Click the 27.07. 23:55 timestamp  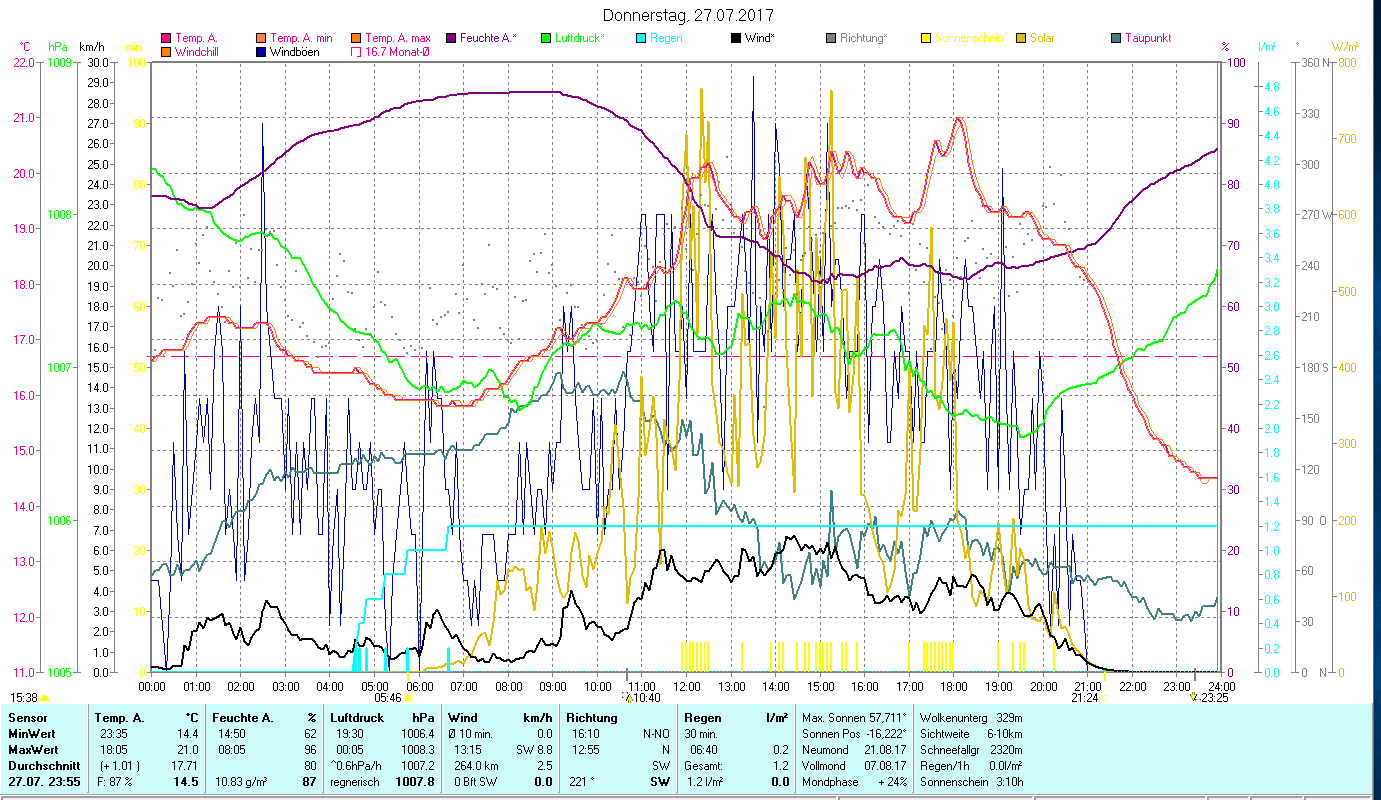click(44, 782)
